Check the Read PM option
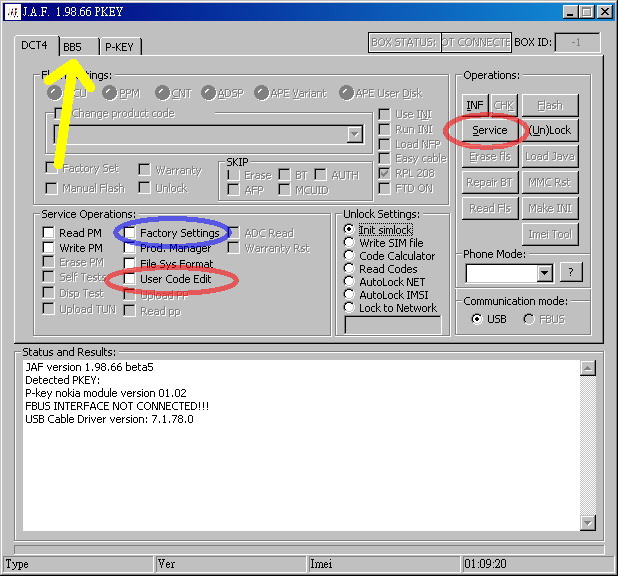618x576 pixels. coord(49,233)
